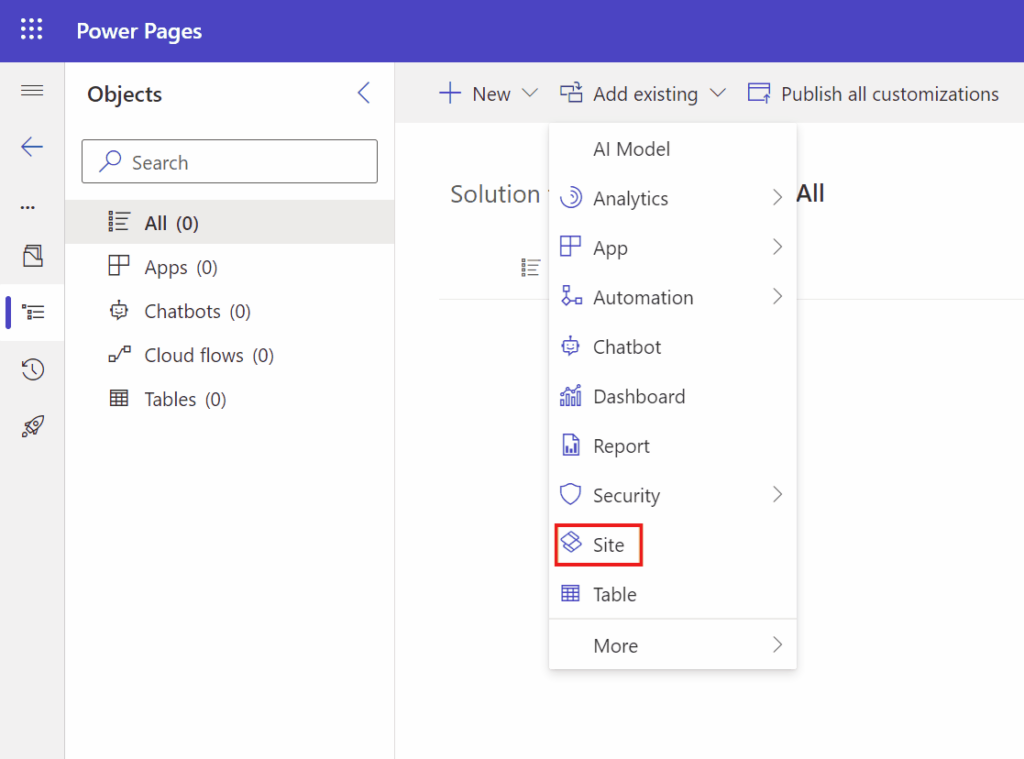Click the rocket icon in left rail

click(32, 427)
